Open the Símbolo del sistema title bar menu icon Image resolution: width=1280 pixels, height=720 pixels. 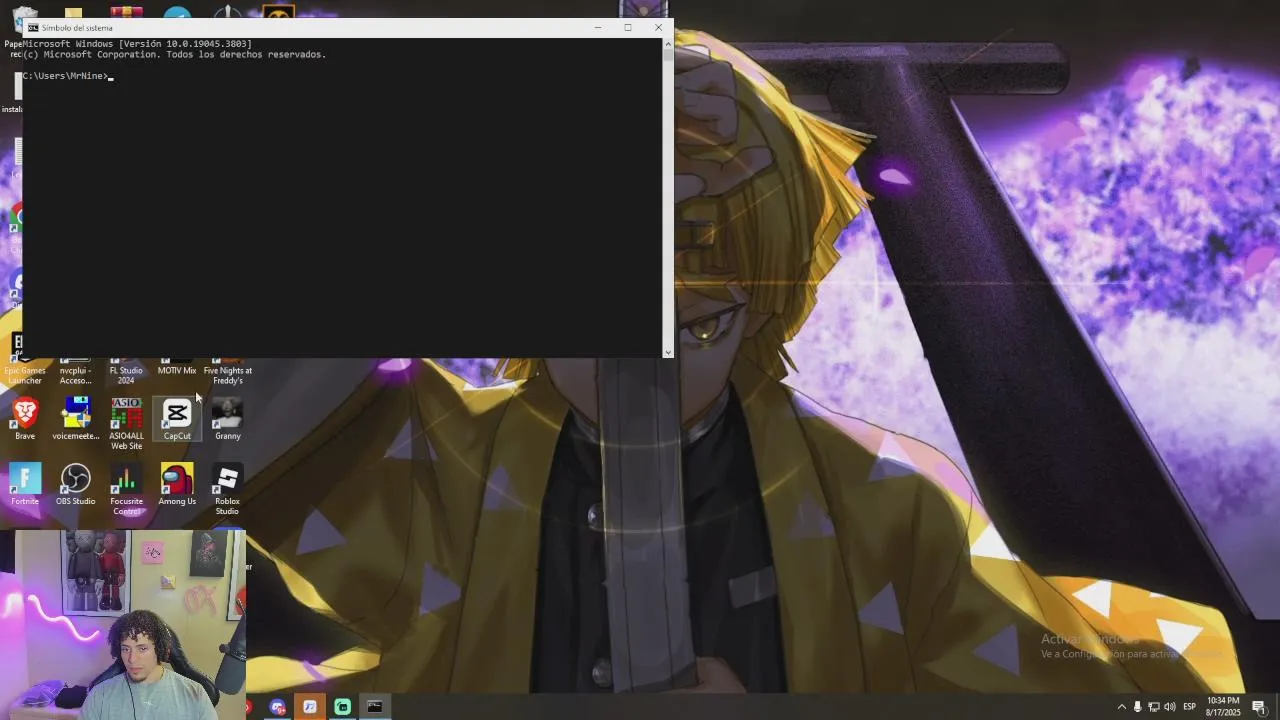(x=33, y=28)
